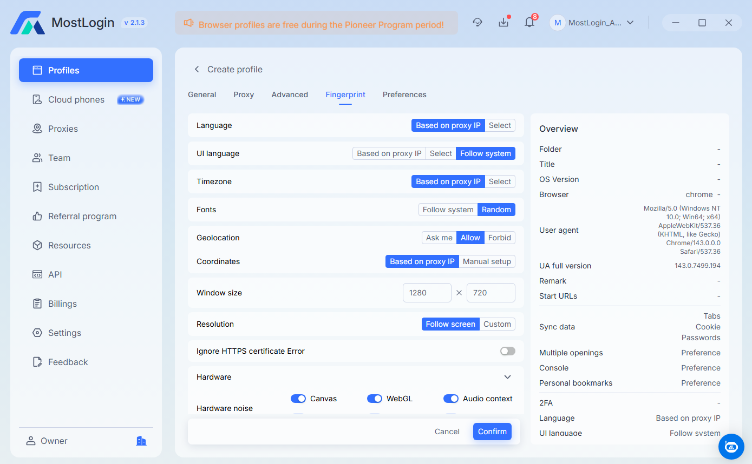
Task: Click the download icon in header
Action: (504, 22)
